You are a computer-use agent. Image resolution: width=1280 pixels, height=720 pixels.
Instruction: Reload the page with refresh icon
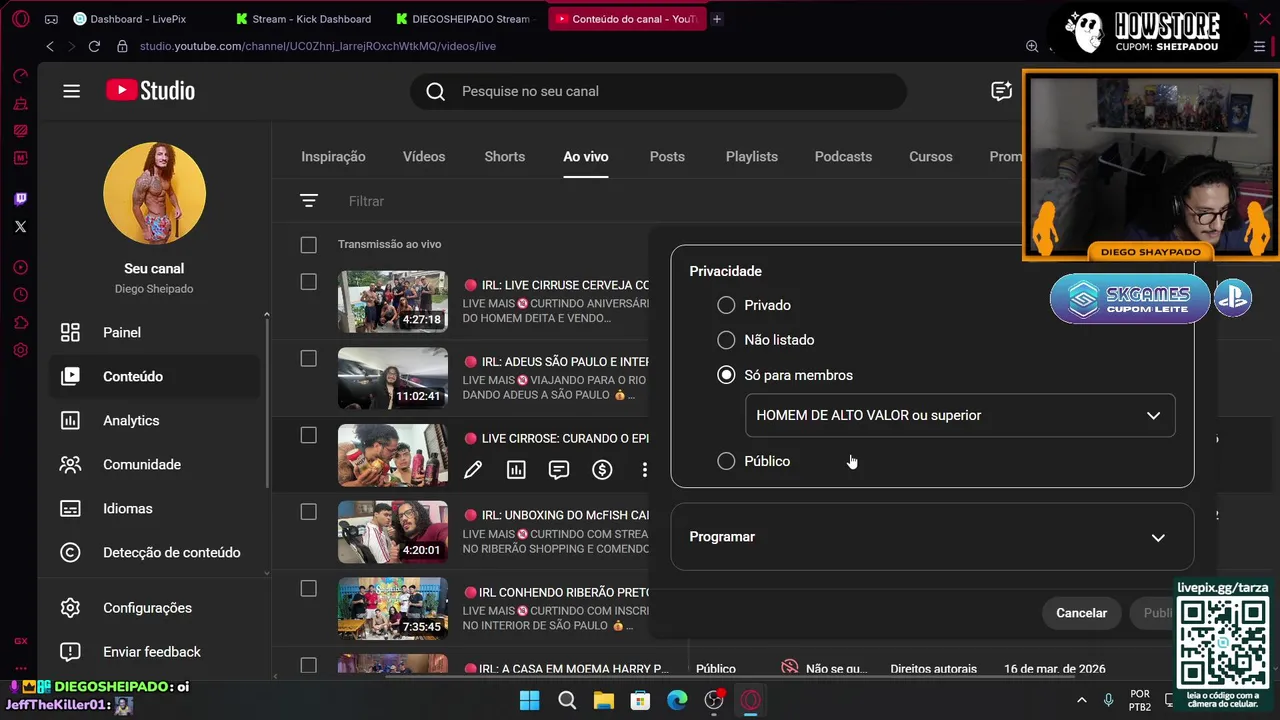coord(94,46)
